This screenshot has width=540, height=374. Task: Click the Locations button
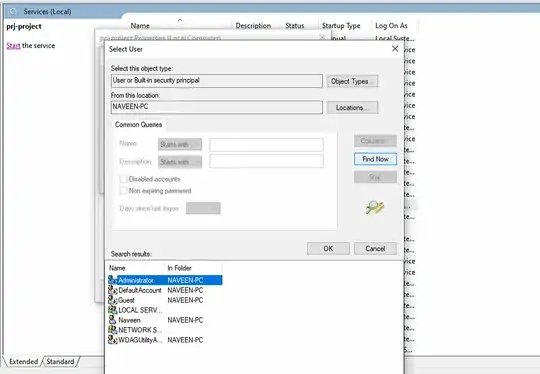(352, 108)
